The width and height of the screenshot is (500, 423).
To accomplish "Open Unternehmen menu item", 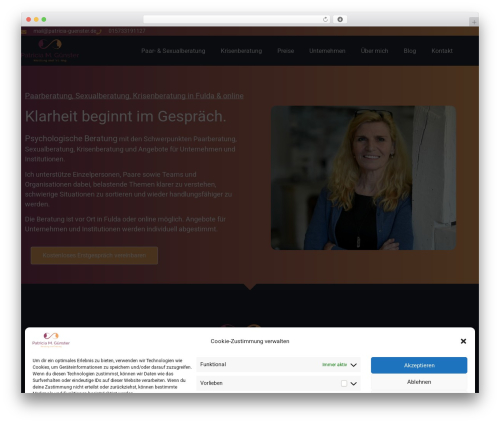I will point(327,51).
